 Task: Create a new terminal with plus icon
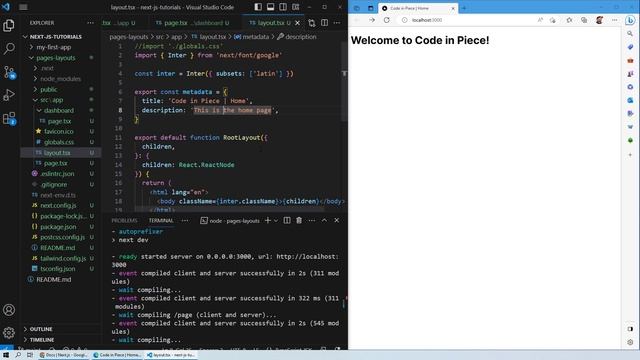tap(268, 220)
